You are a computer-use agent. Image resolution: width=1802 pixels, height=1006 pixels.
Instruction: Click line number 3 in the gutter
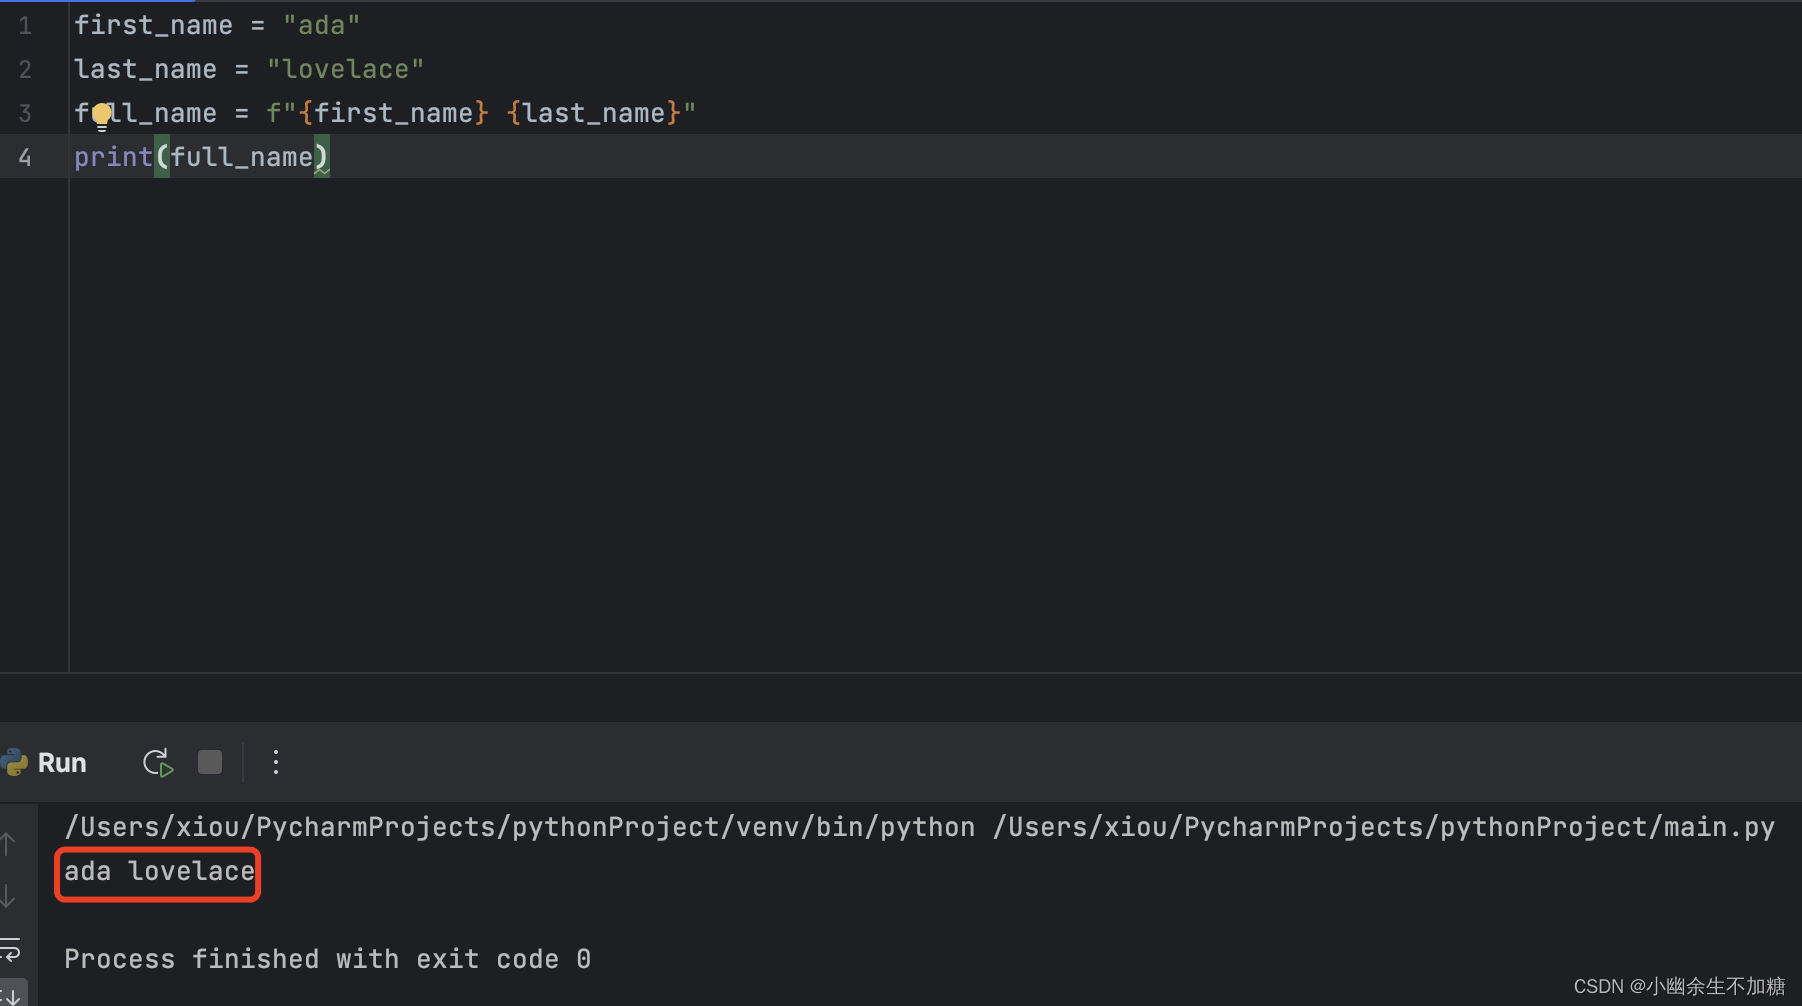pos(25,114)
